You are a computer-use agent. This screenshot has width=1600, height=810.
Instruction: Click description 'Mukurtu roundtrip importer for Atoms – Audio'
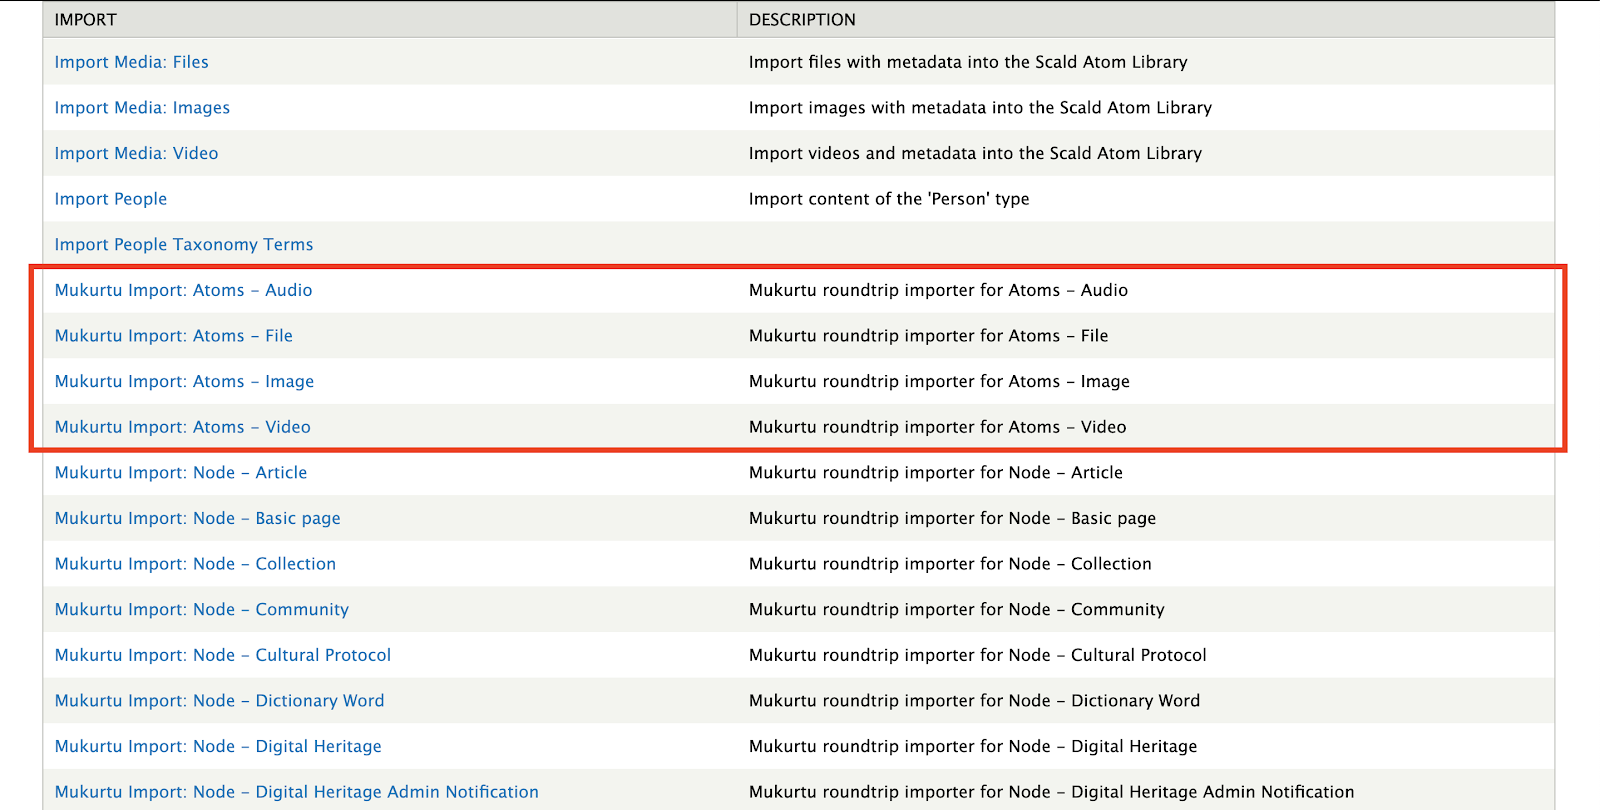[938, 290]
